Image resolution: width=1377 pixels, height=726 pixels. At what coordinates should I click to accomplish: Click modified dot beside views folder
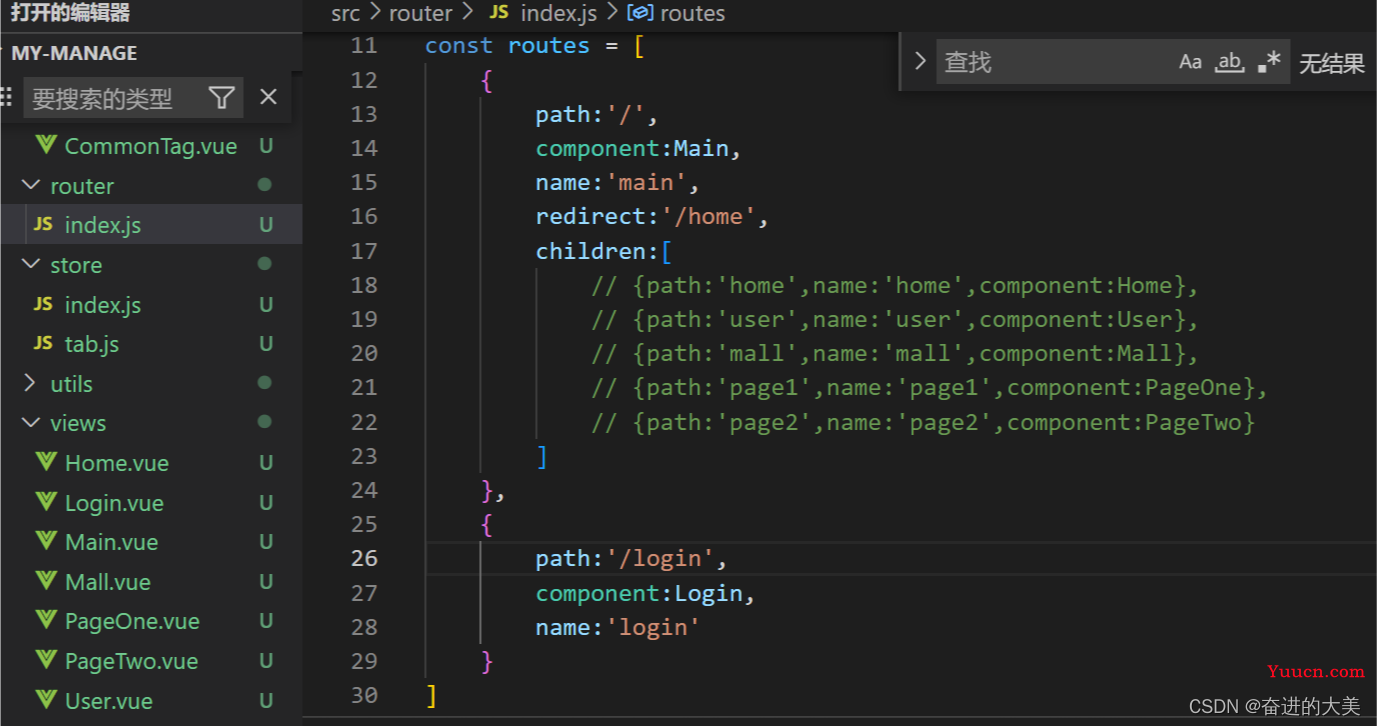[265, 422]
